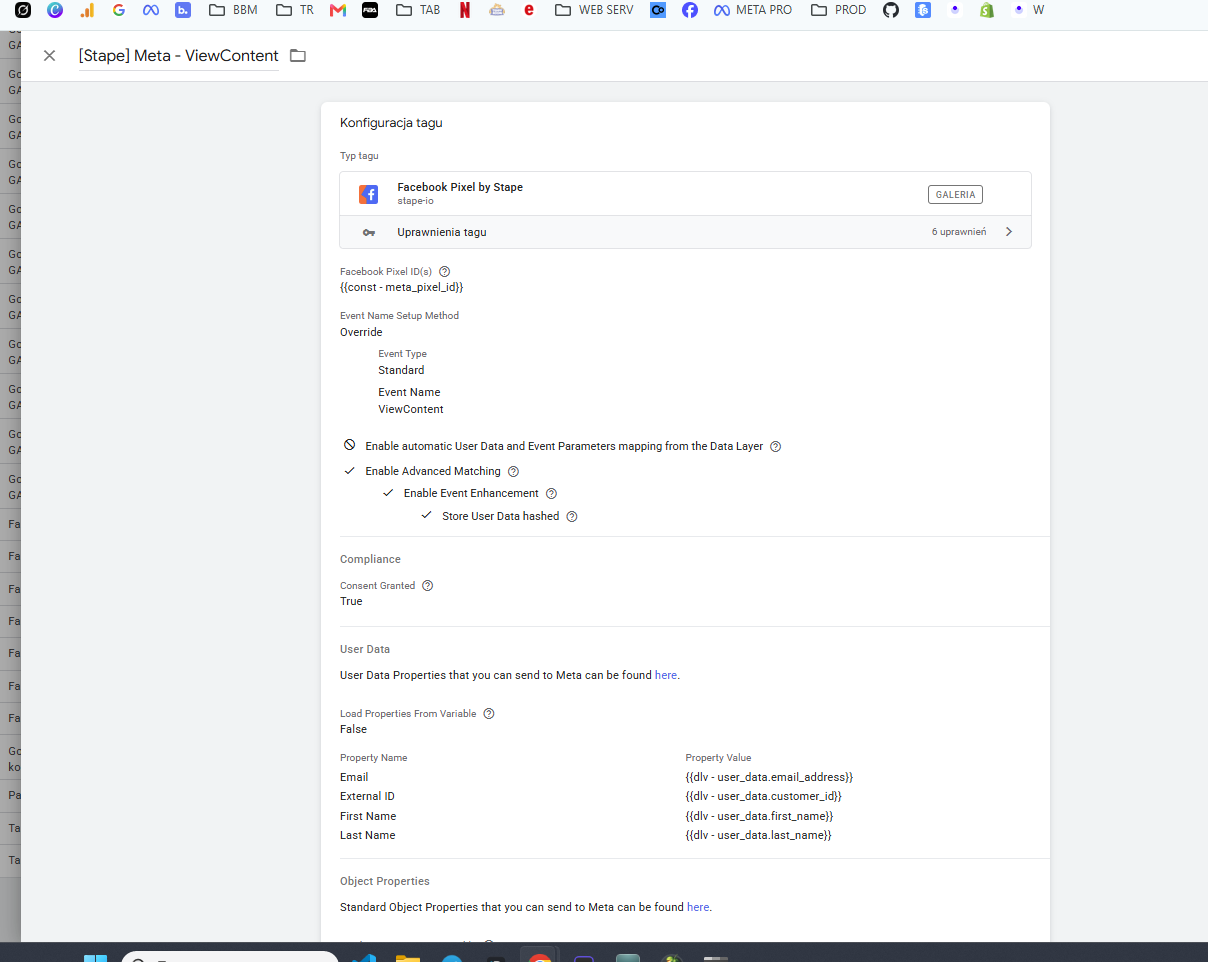Open the Netflix bookmark icon
Viewport: 1208px width, 962px height.
click(x=465, y=10)
